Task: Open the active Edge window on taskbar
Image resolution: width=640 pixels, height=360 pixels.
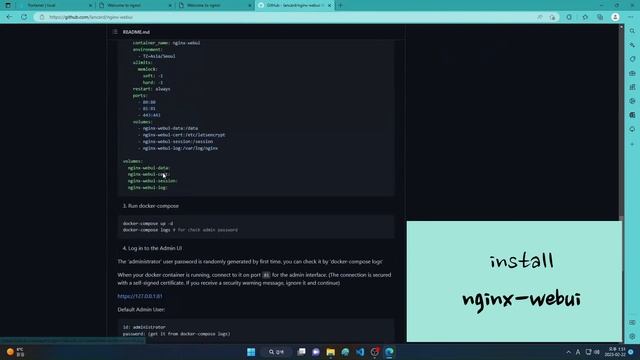Action: tap(389, 352)
